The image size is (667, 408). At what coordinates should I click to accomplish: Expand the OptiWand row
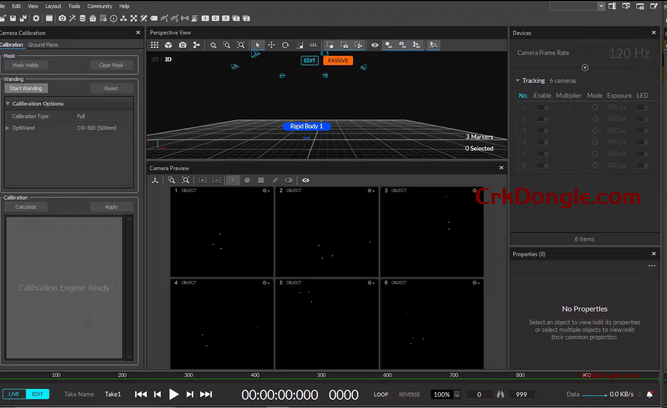point(8,127)
